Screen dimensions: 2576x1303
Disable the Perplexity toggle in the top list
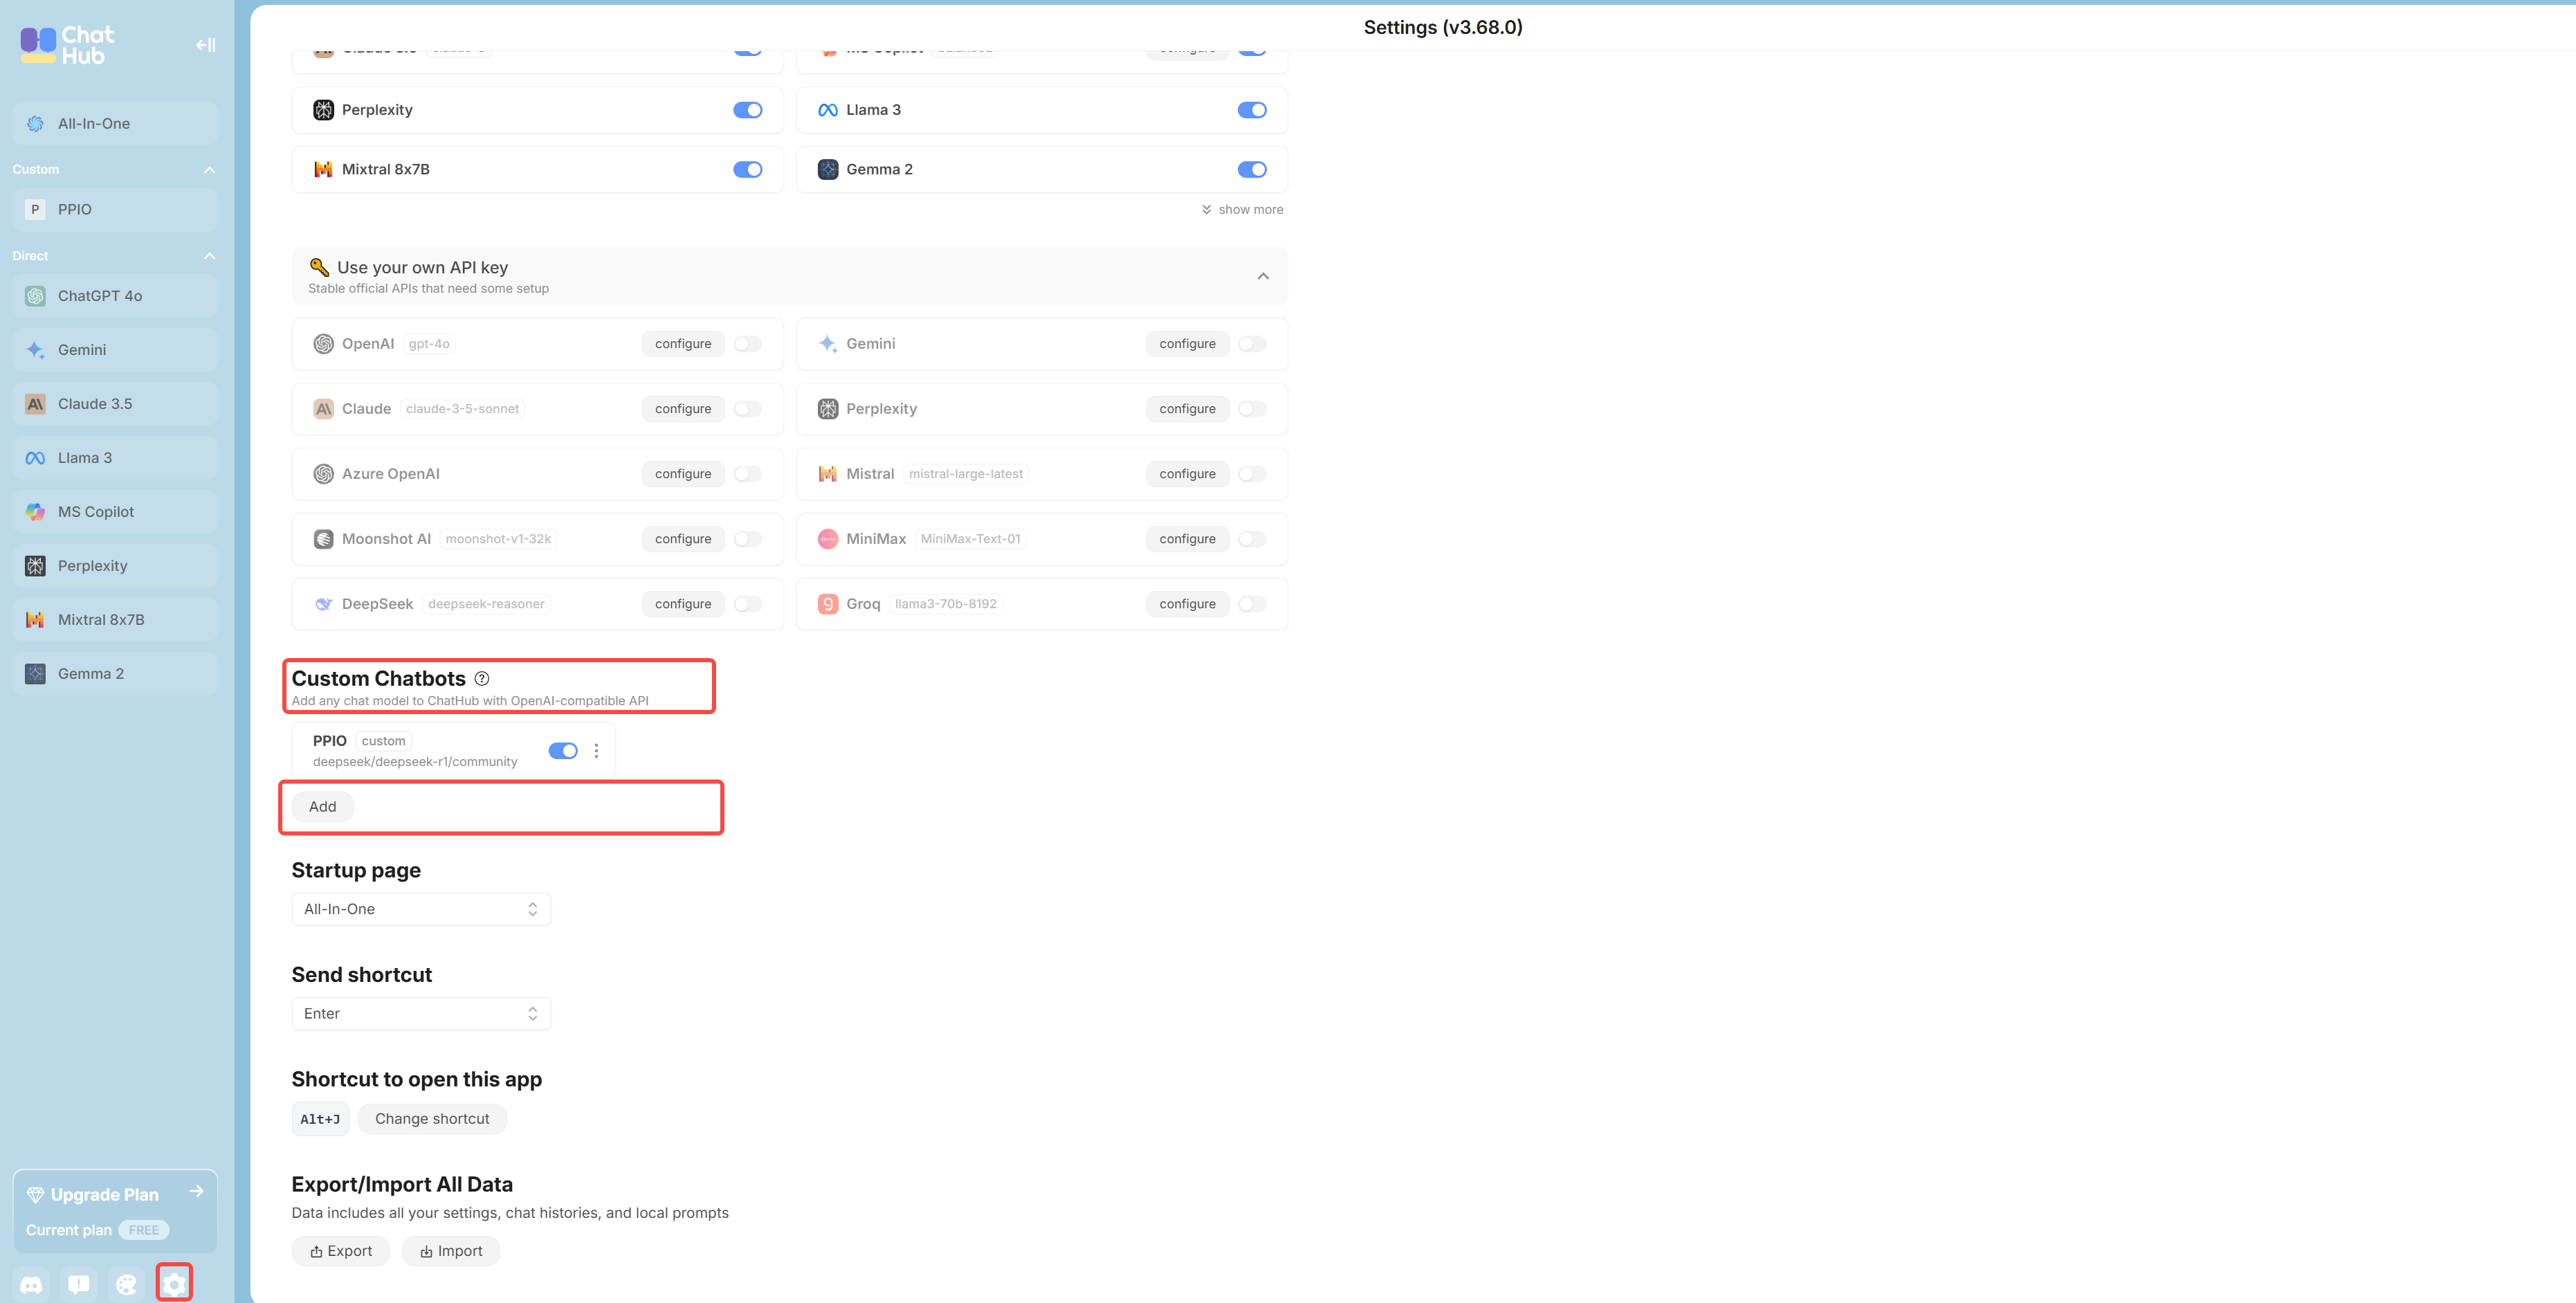[747, 110]
